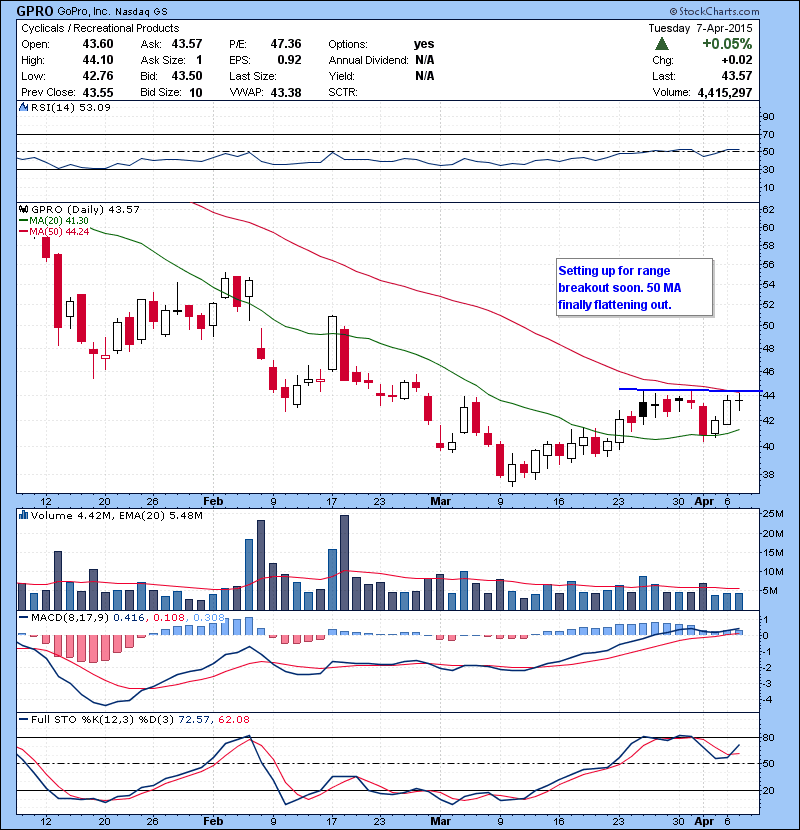The width and height of the screenshot is (800, 830).
Task: Click the P/E value 47.36
Action: [x=286, y=44]
